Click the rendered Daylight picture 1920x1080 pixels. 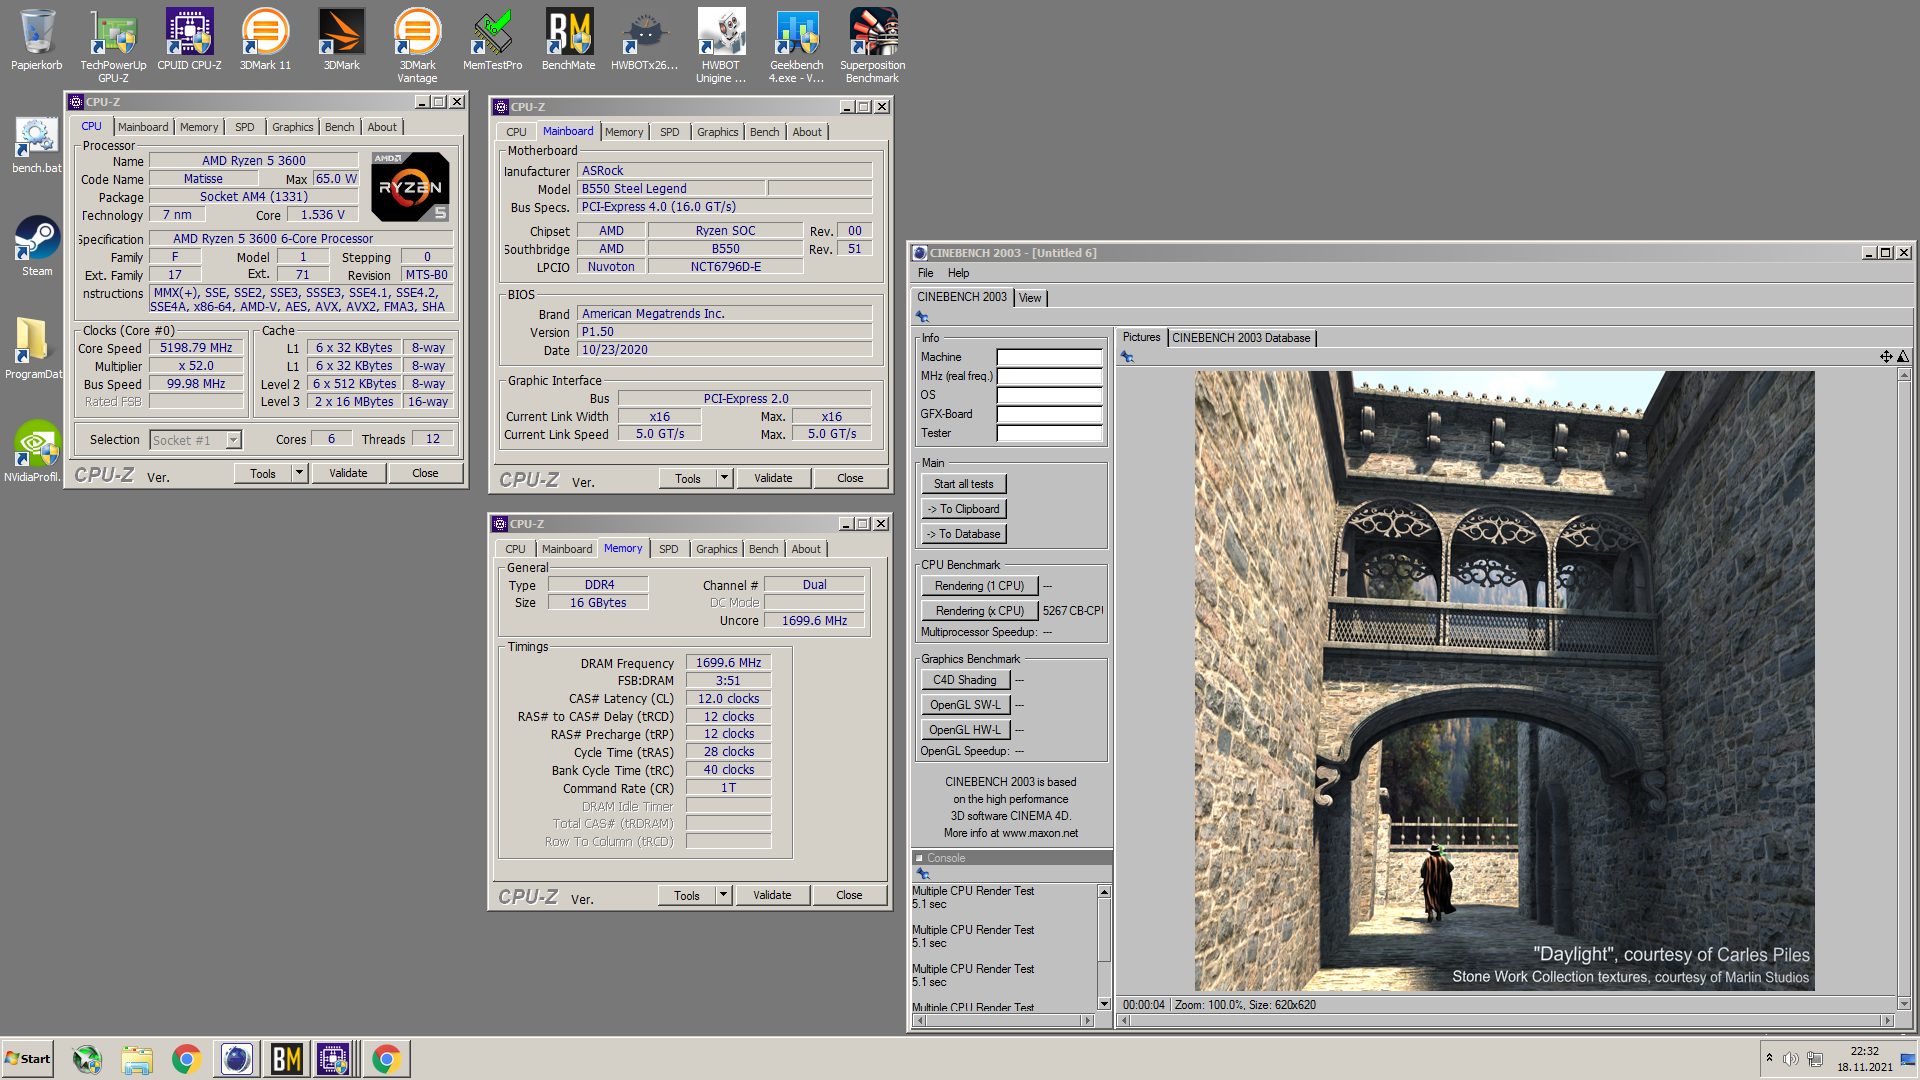click(1504, 681)
